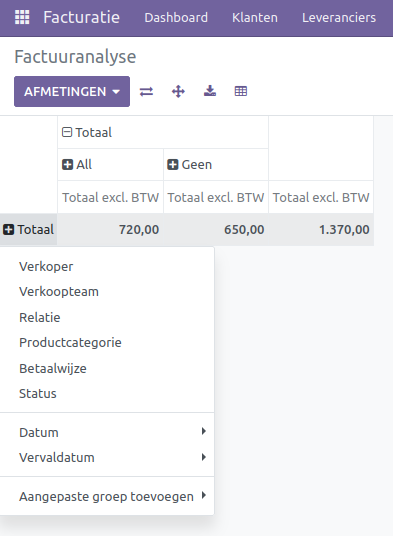Open the Klanten menu
The width and height of the screenshot is (393, 536).
pos(255,17)
